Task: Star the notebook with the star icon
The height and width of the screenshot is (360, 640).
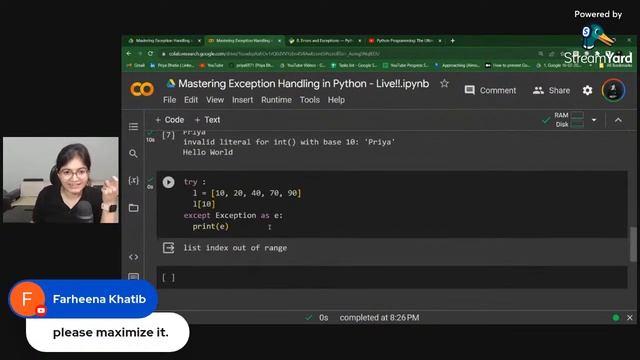Action: point(444,84)
